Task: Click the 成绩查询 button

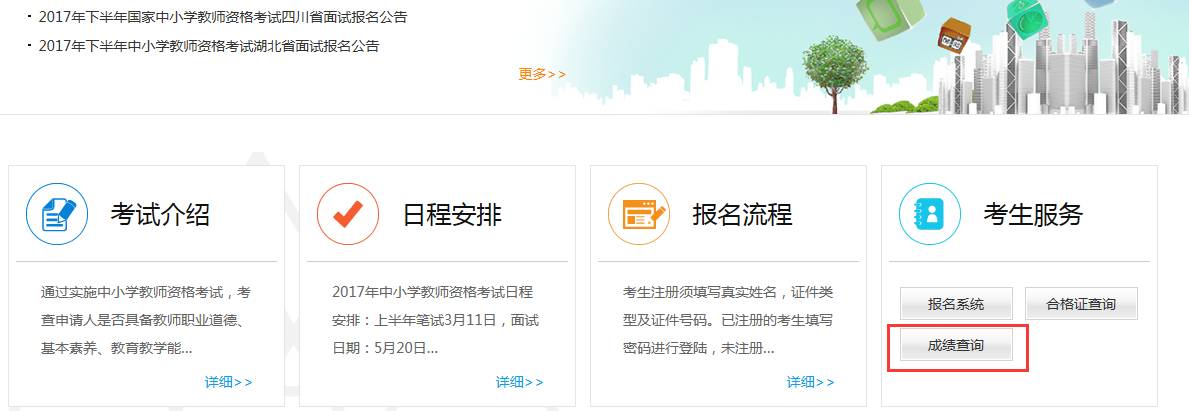Action: click(956, 345)
